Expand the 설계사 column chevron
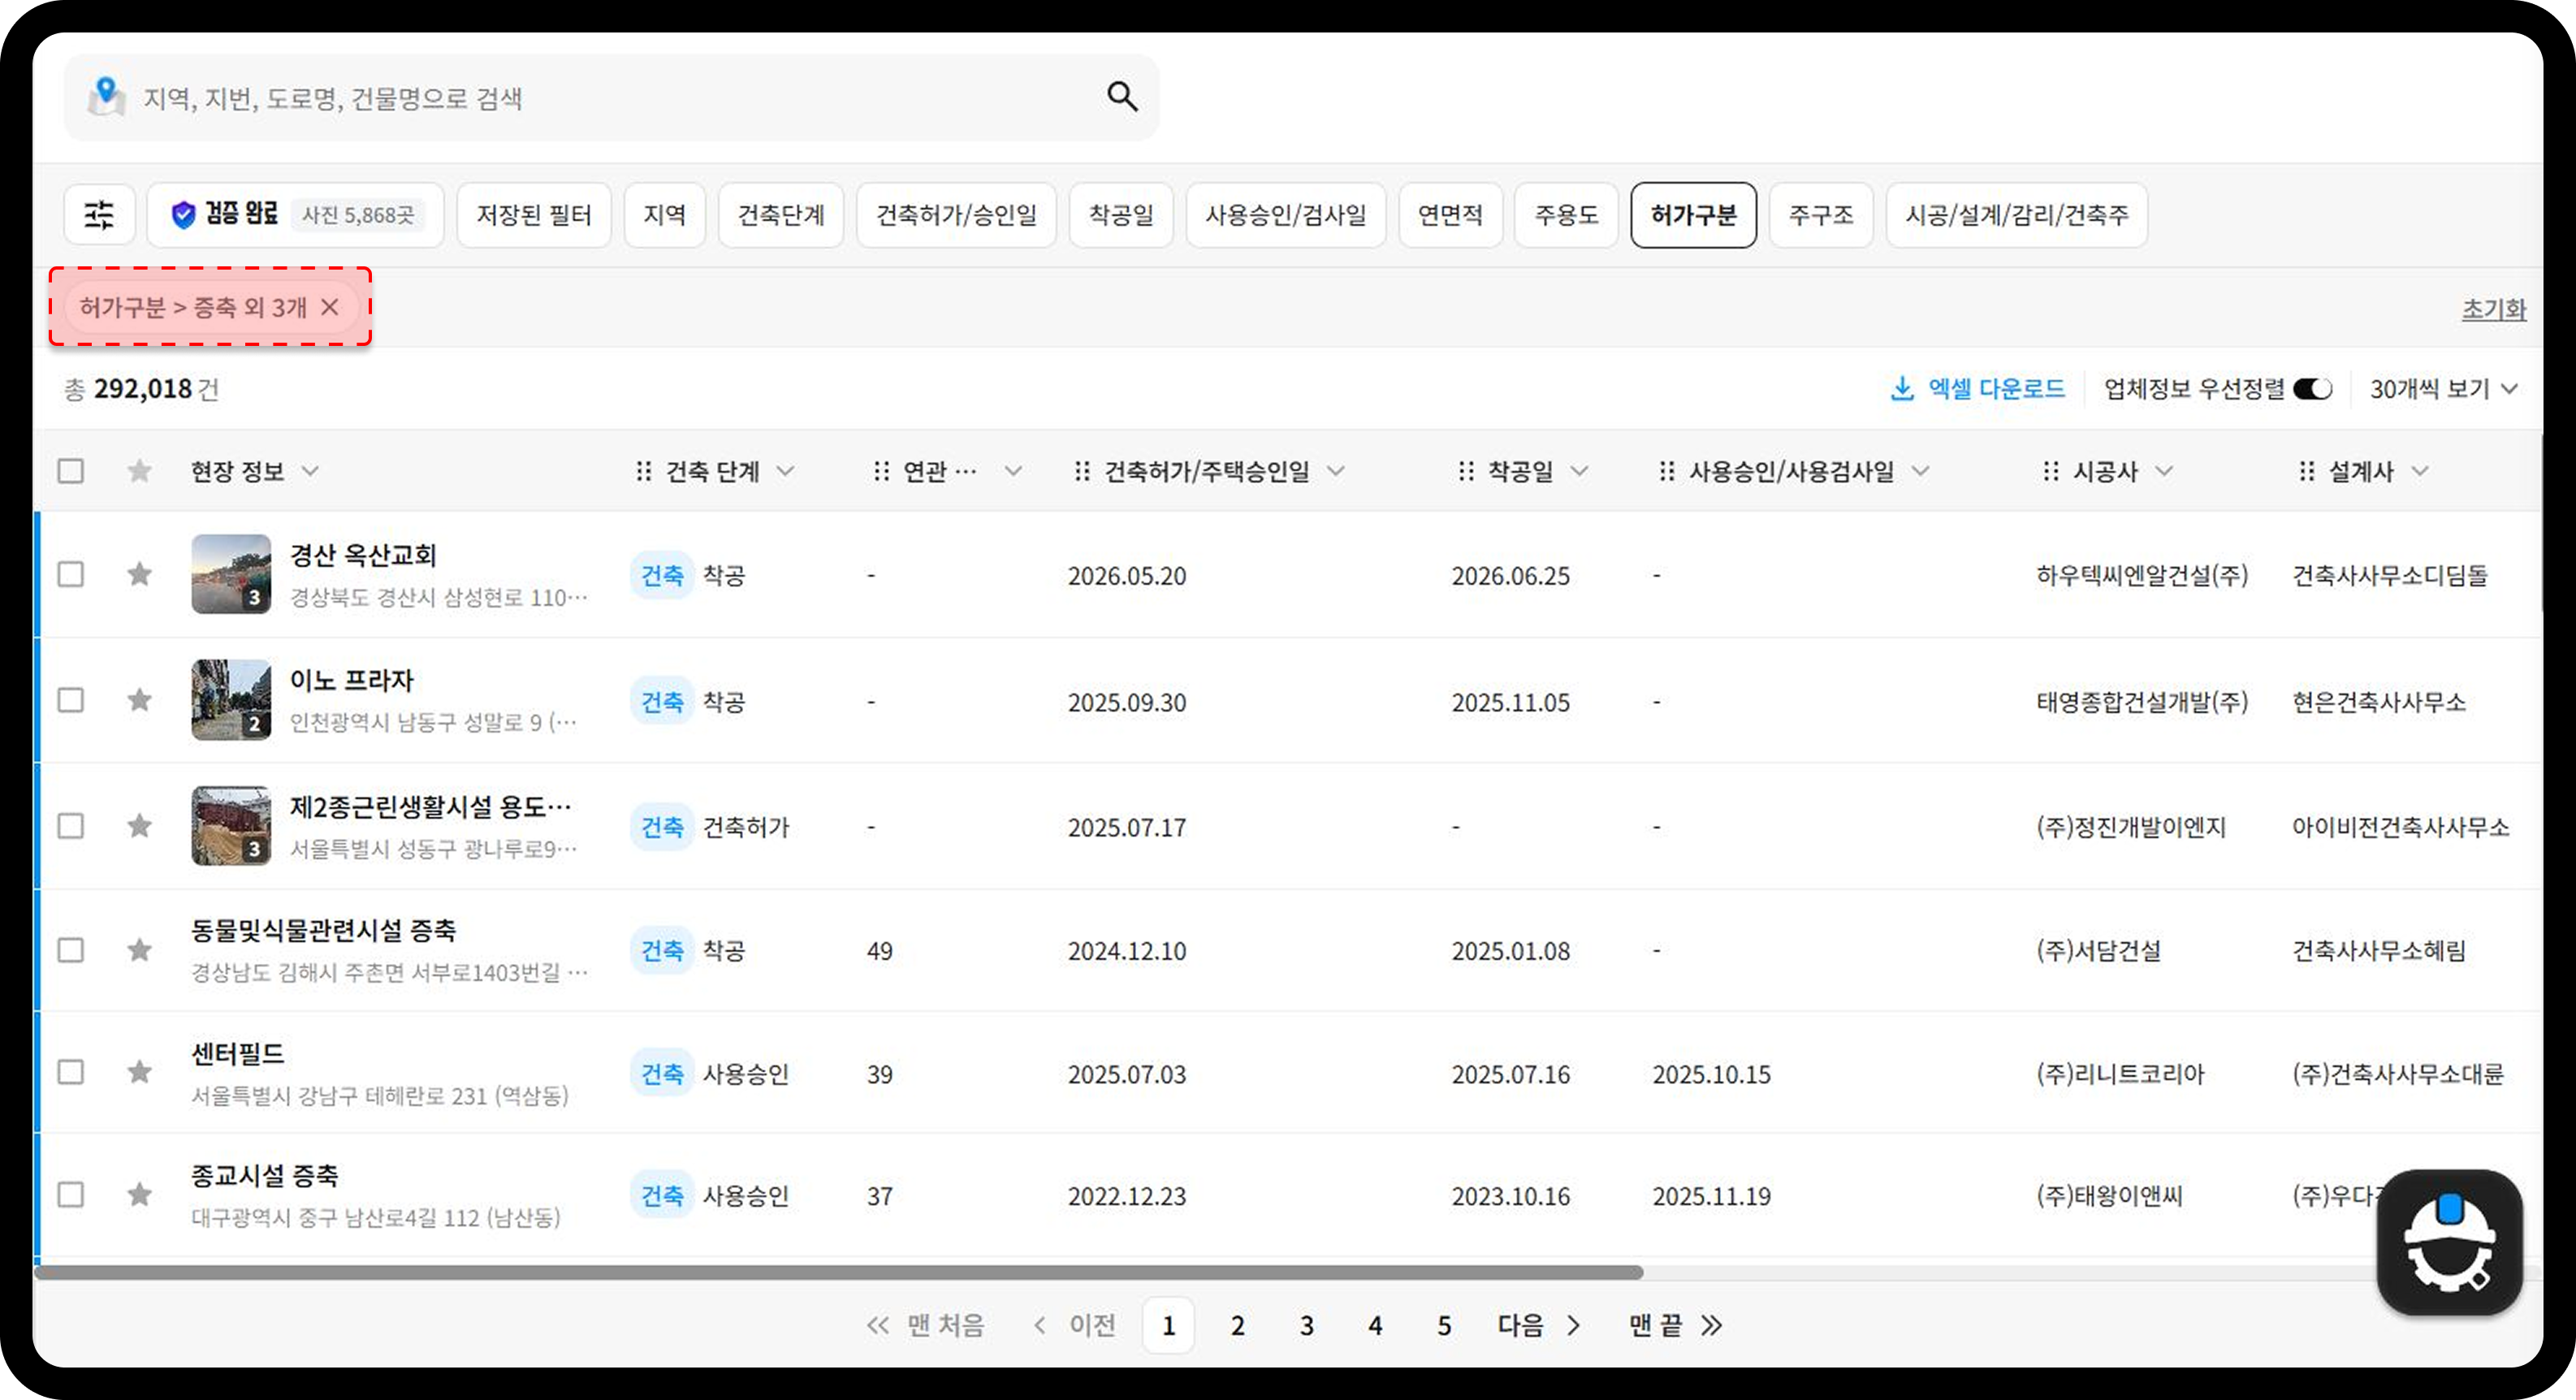 [2420, 471]
